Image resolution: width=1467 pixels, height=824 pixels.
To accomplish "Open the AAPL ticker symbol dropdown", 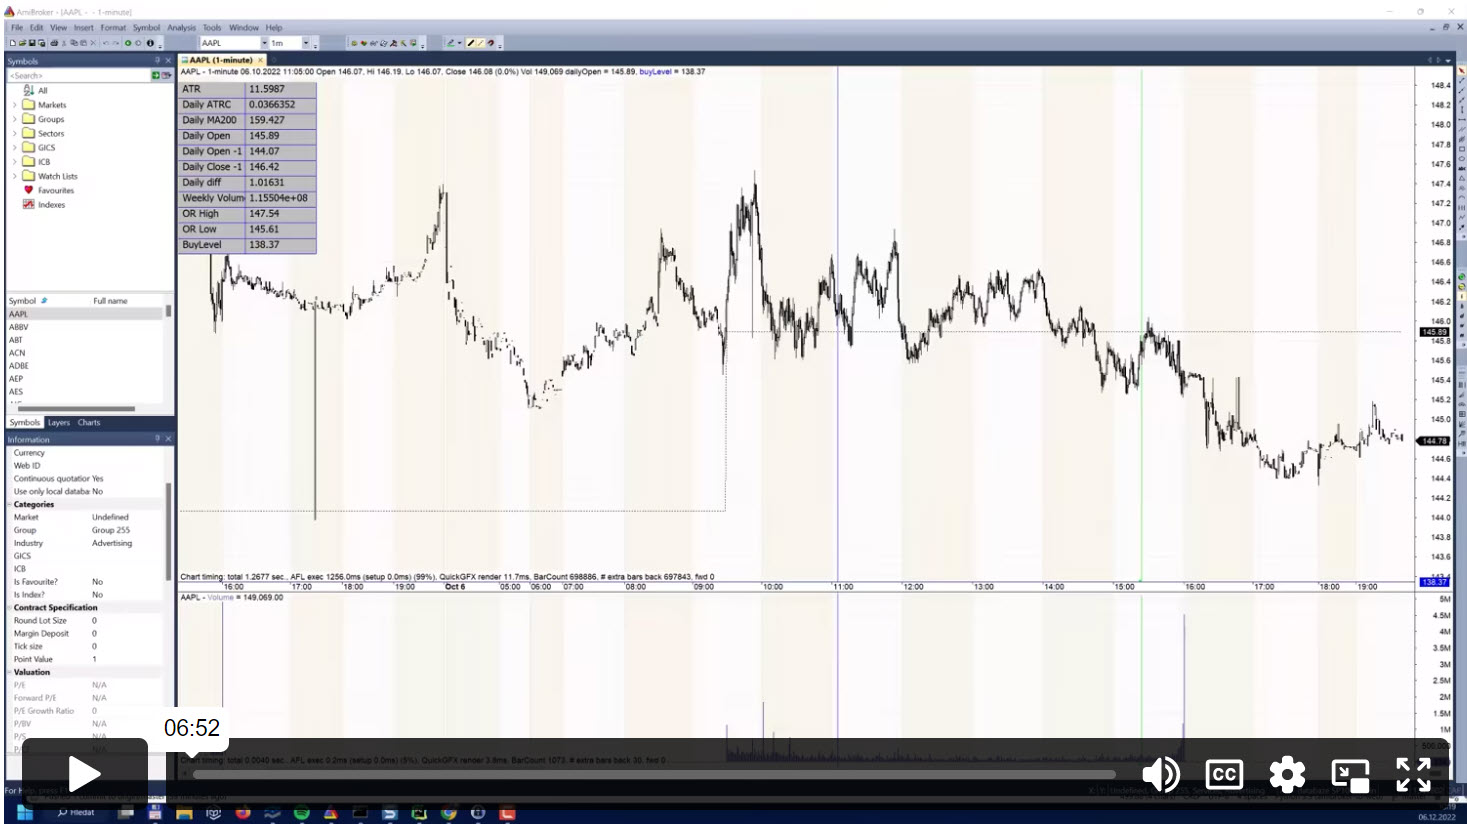I will tap(264, 43).
